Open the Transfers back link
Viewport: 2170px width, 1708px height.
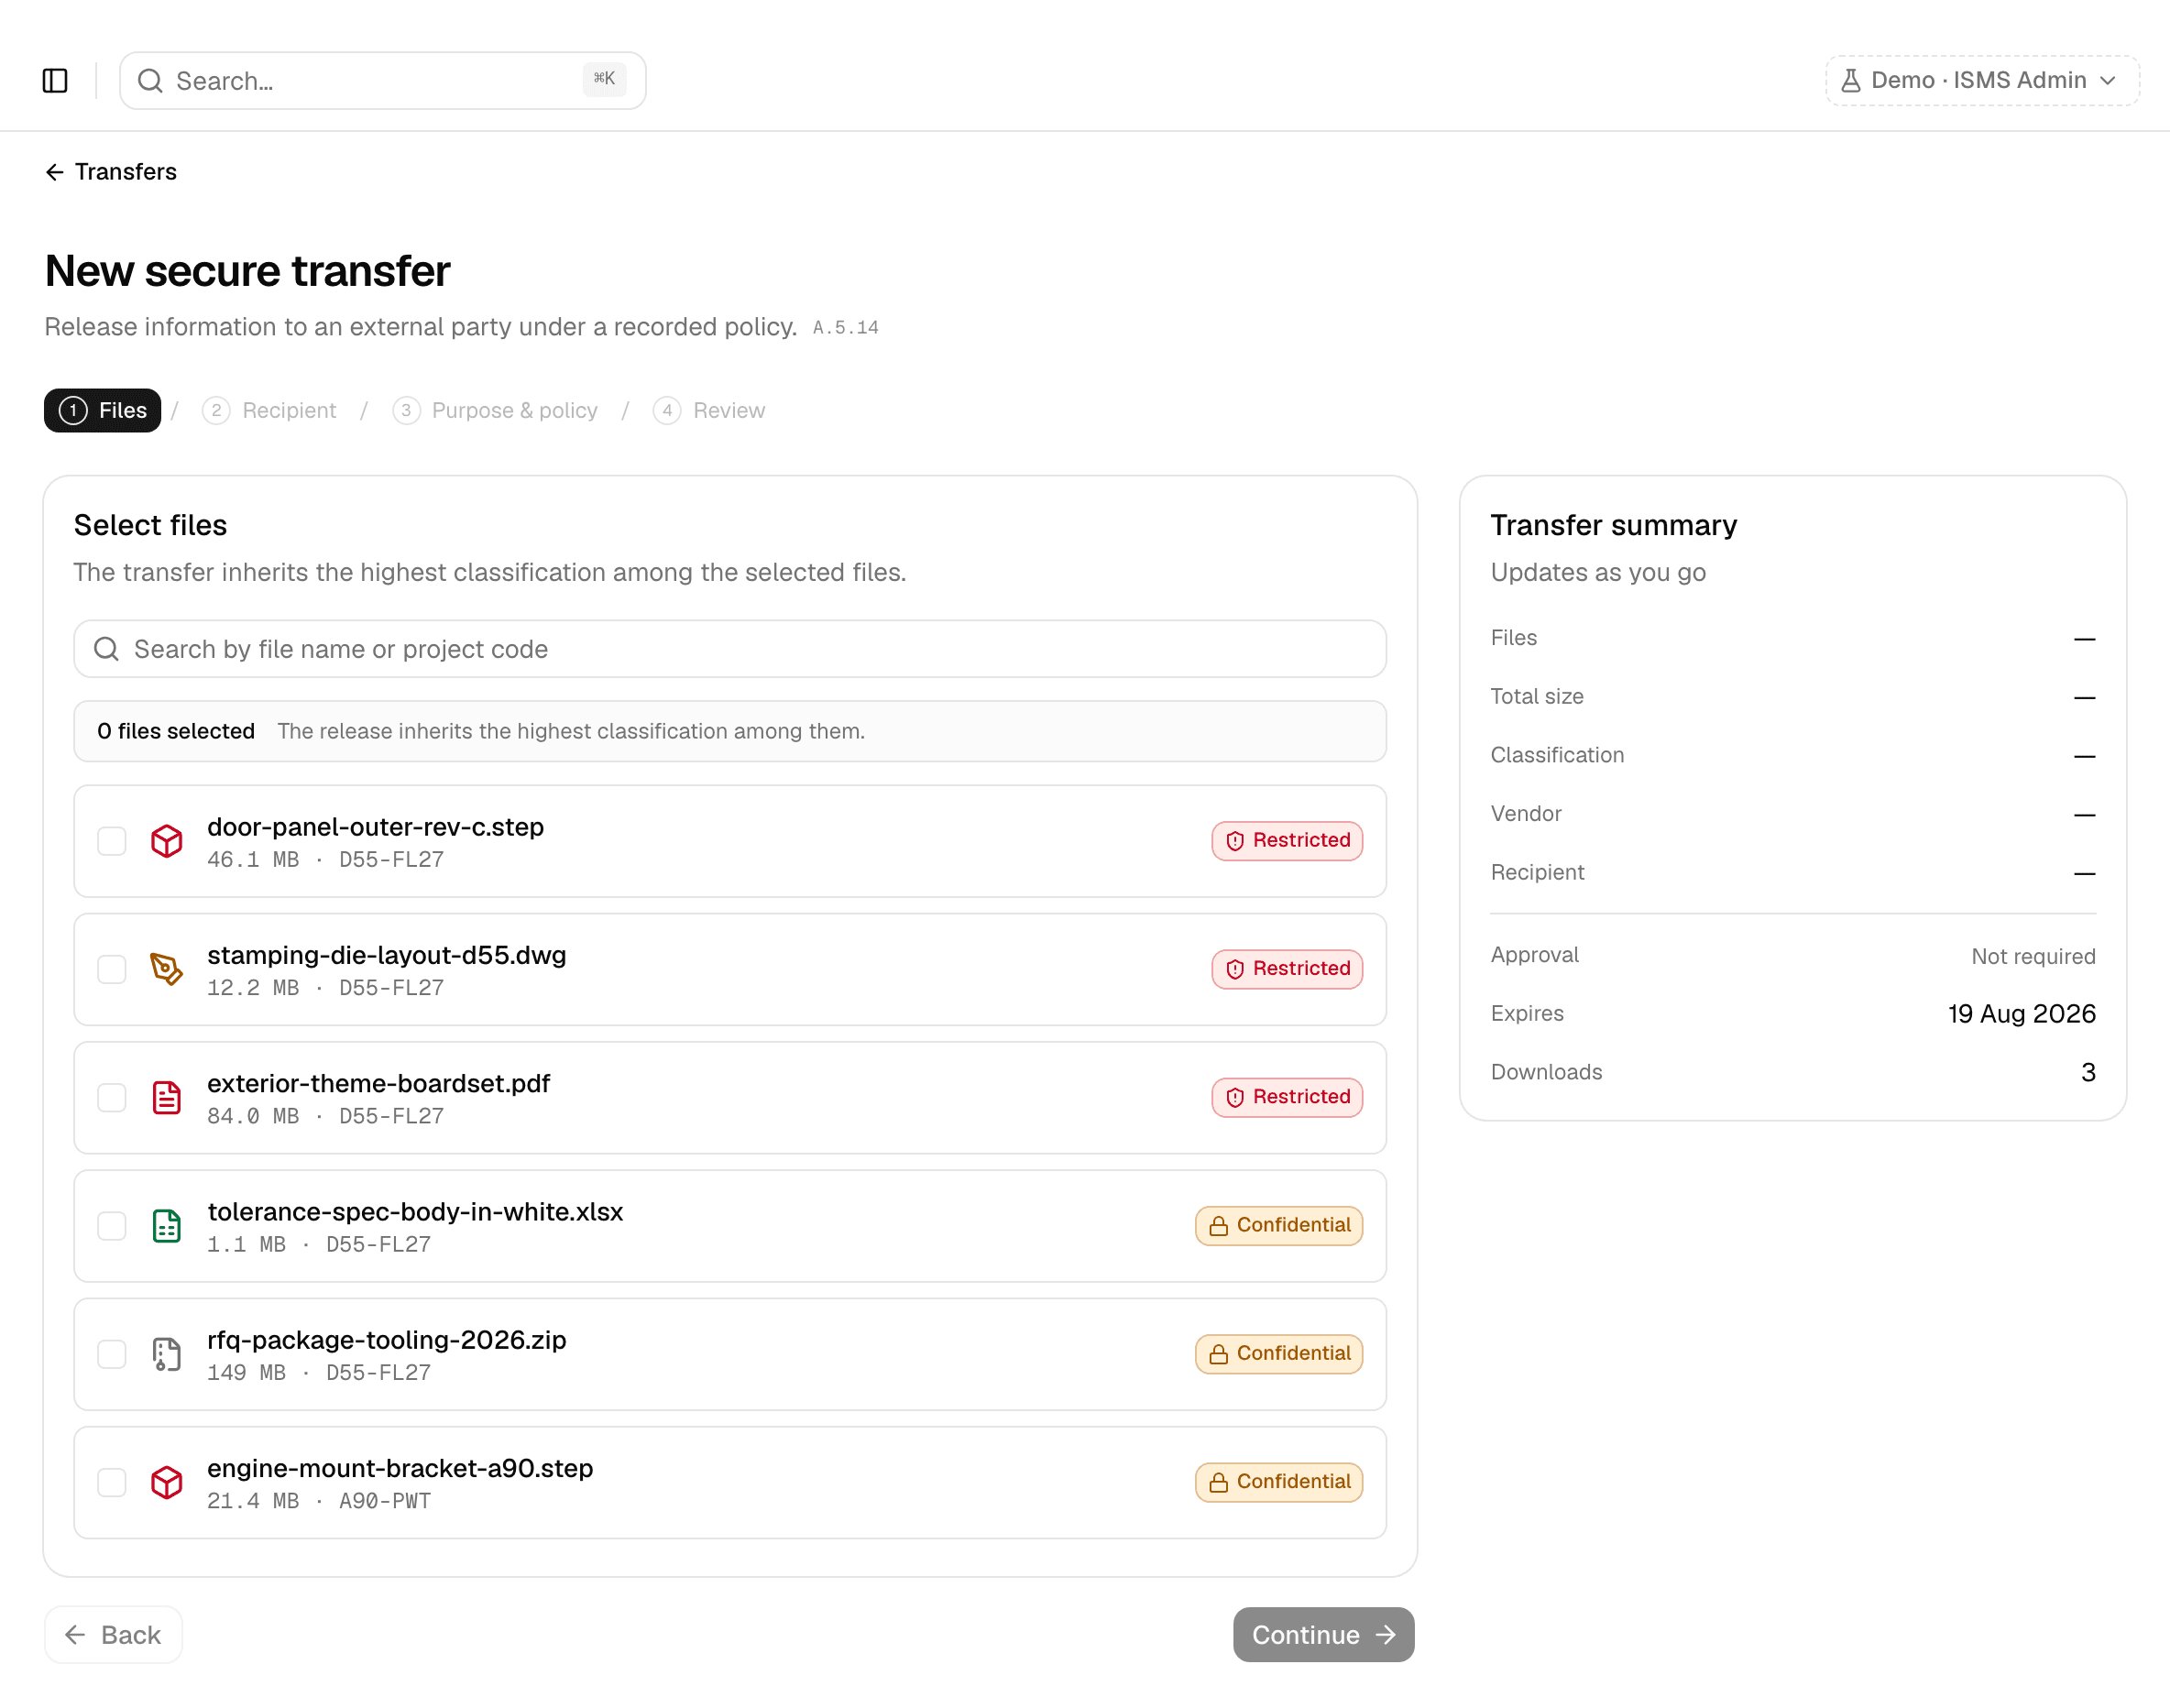[x=111, y=172]
